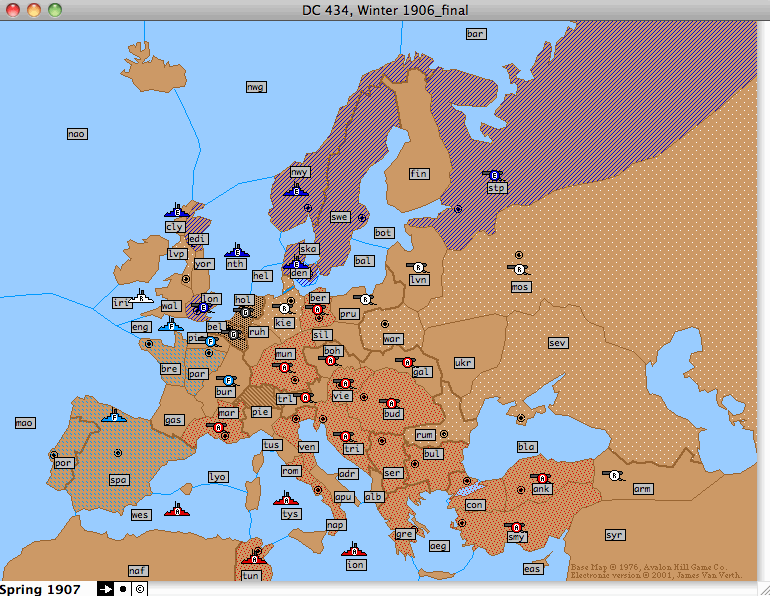Select the red fleet in wes
Viewport: 770px width, 596px height.
pos(177,509)
